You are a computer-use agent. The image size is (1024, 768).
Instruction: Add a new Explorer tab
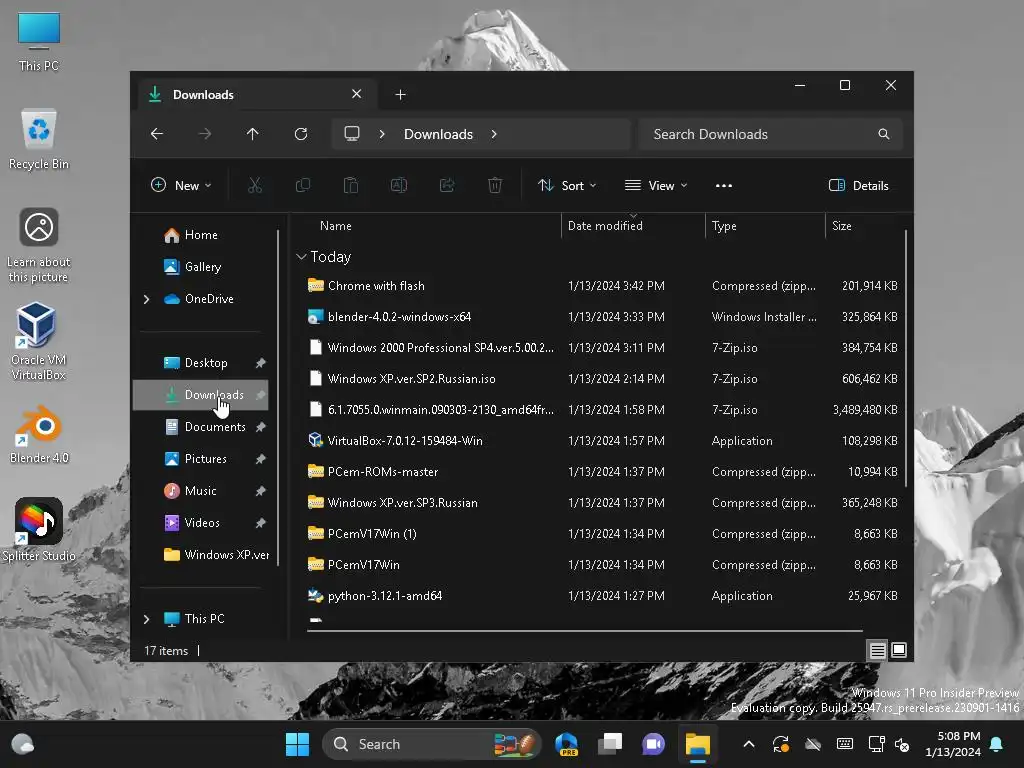(x=400, y=95)
